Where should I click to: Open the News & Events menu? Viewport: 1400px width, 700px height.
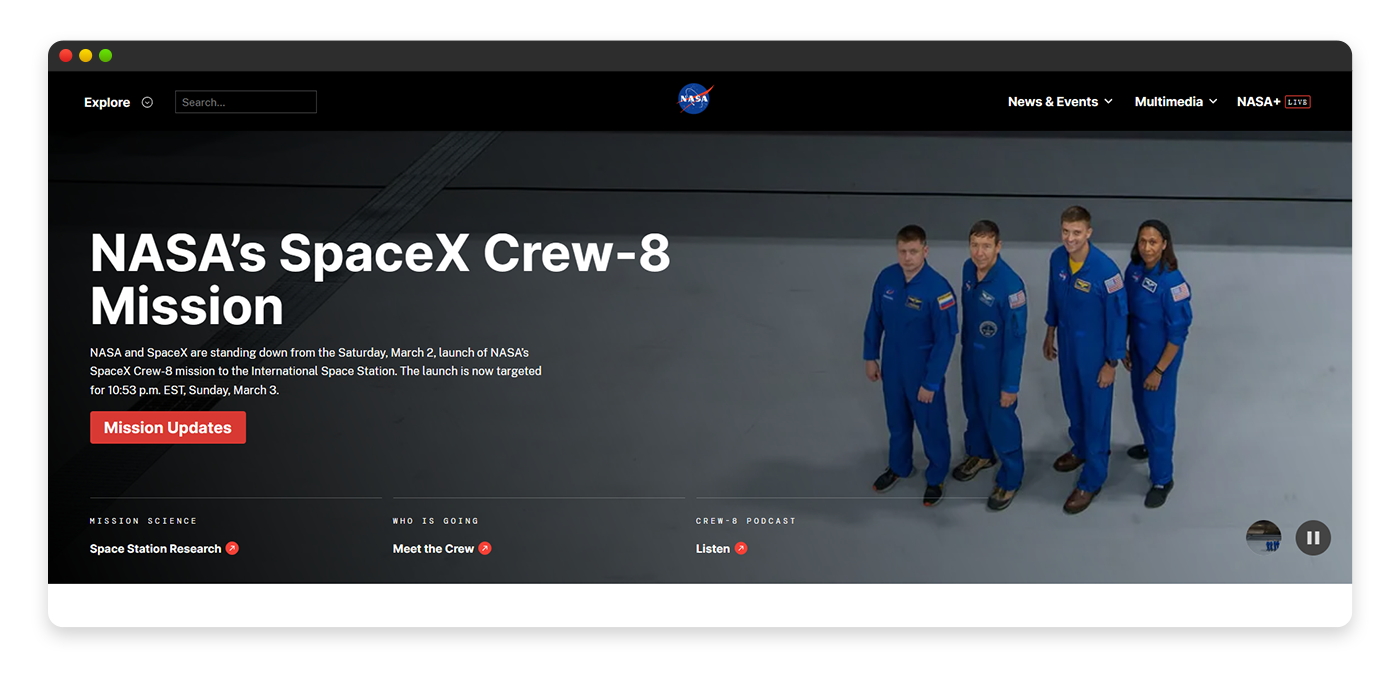tap(1053, 102)
